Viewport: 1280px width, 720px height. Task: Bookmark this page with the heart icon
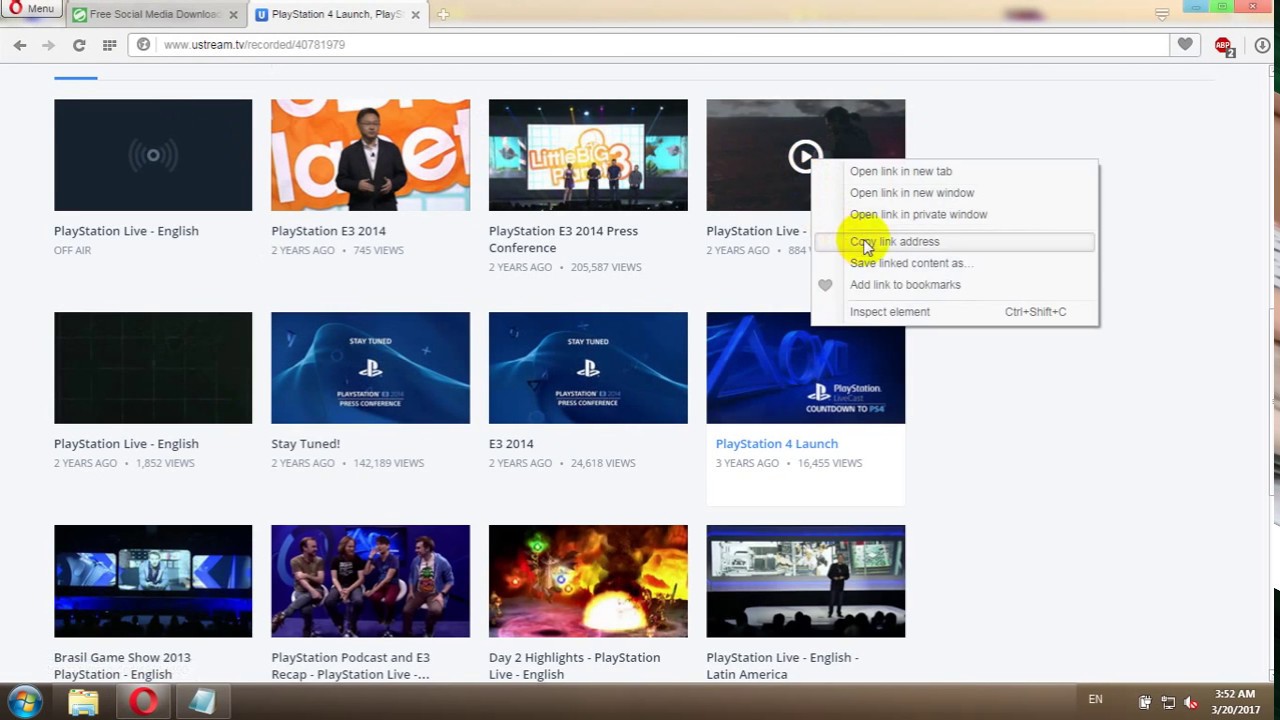(x=1183, y=45)
